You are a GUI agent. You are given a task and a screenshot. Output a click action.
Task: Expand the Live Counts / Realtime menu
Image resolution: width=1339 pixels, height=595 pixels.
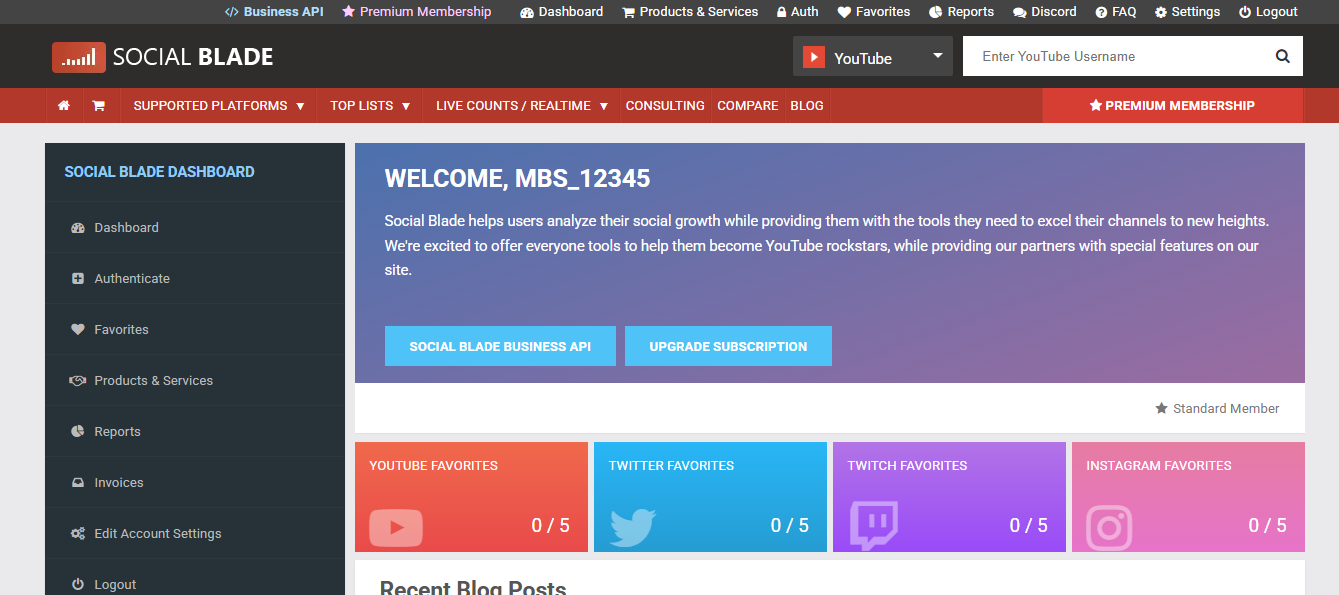coord(522,105)
